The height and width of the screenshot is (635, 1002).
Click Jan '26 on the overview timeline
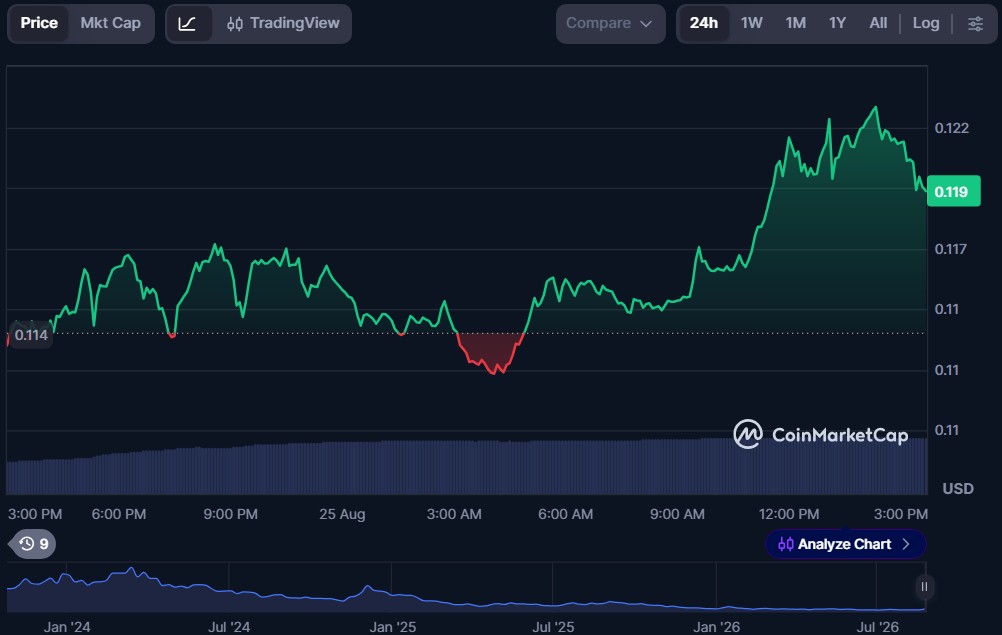[x=716, y=627]
